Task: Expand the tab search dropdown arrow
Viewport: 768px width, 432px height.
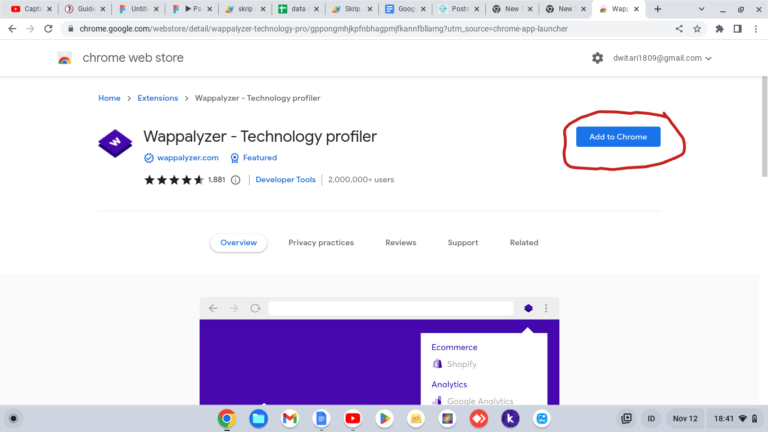Action: click(x=701, y=9)
